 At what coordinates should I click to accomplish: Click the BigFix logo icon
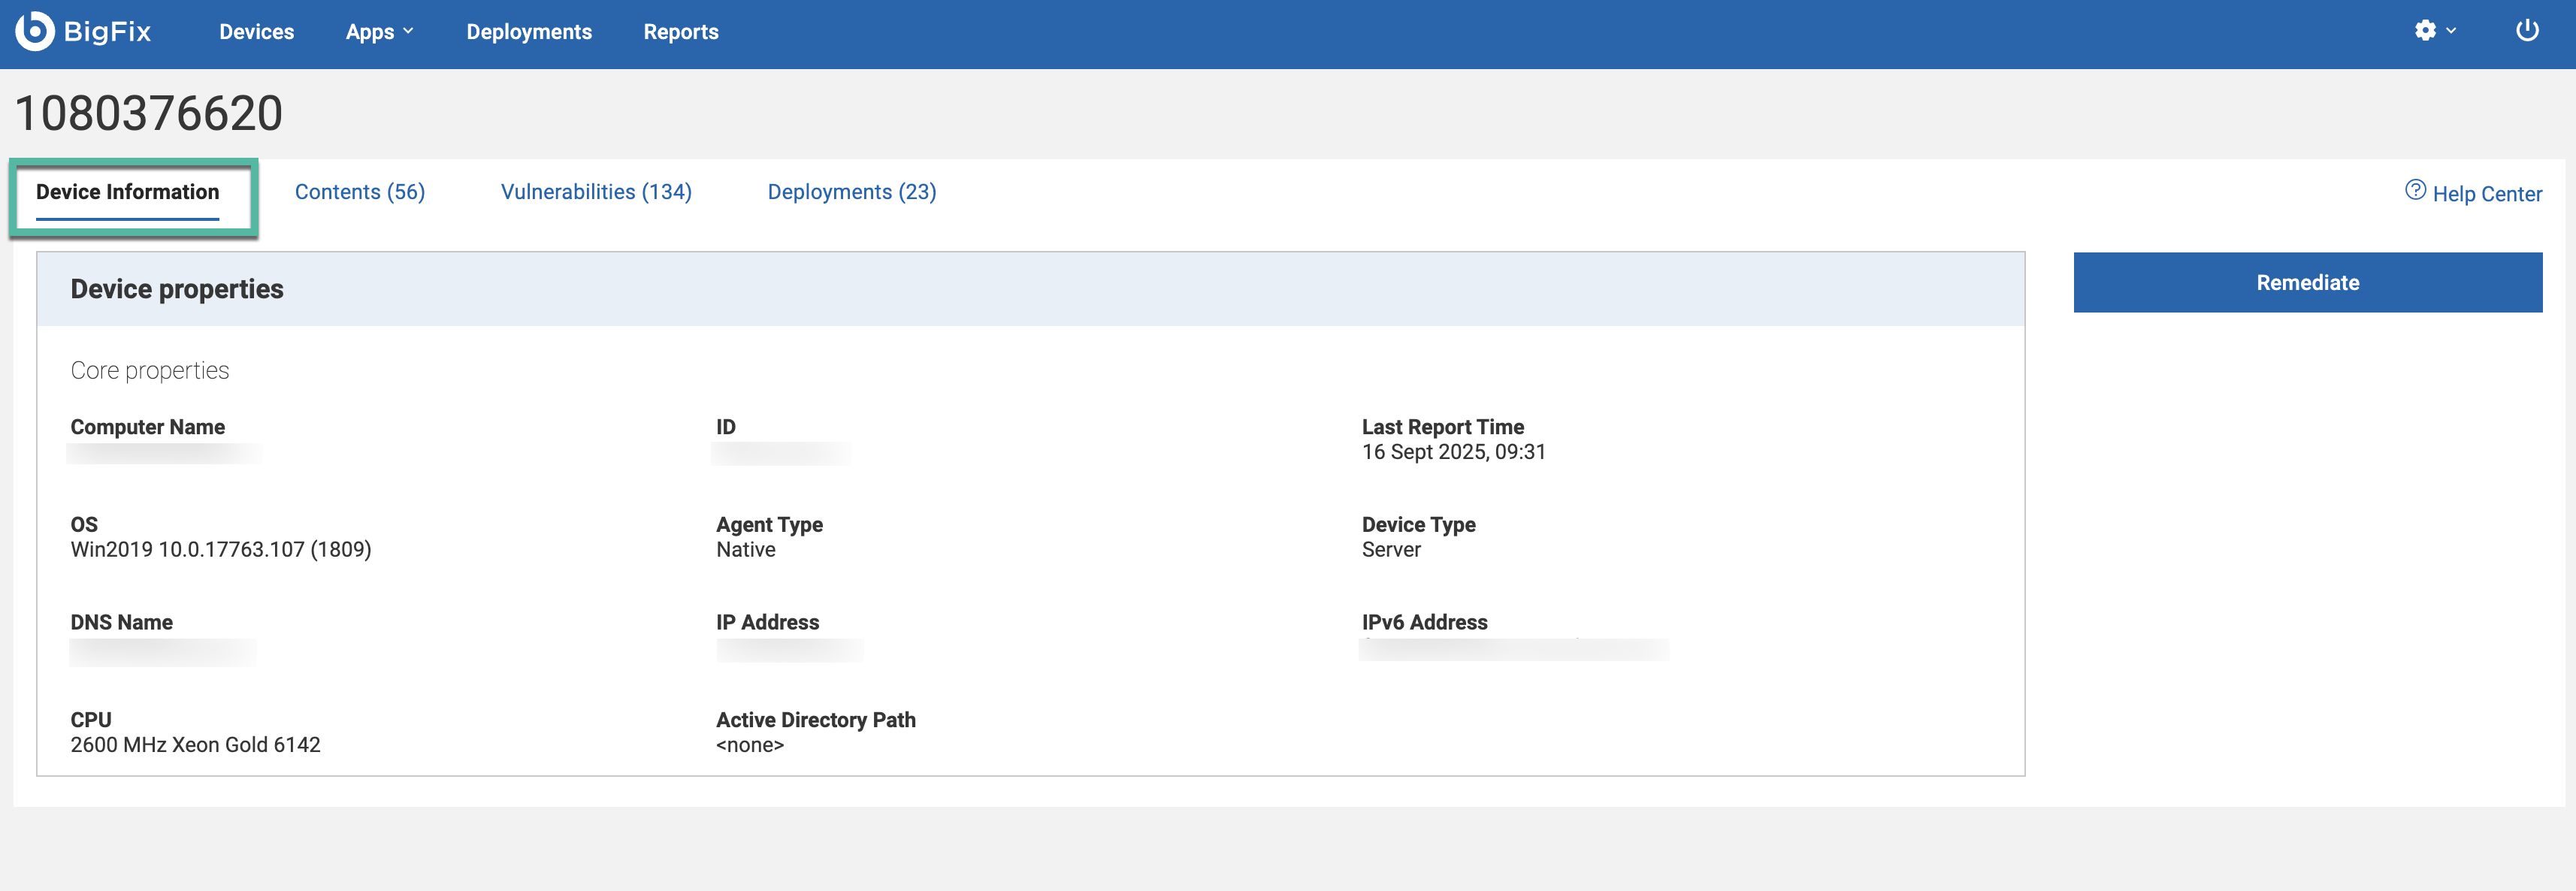click(x=35, y=31)
